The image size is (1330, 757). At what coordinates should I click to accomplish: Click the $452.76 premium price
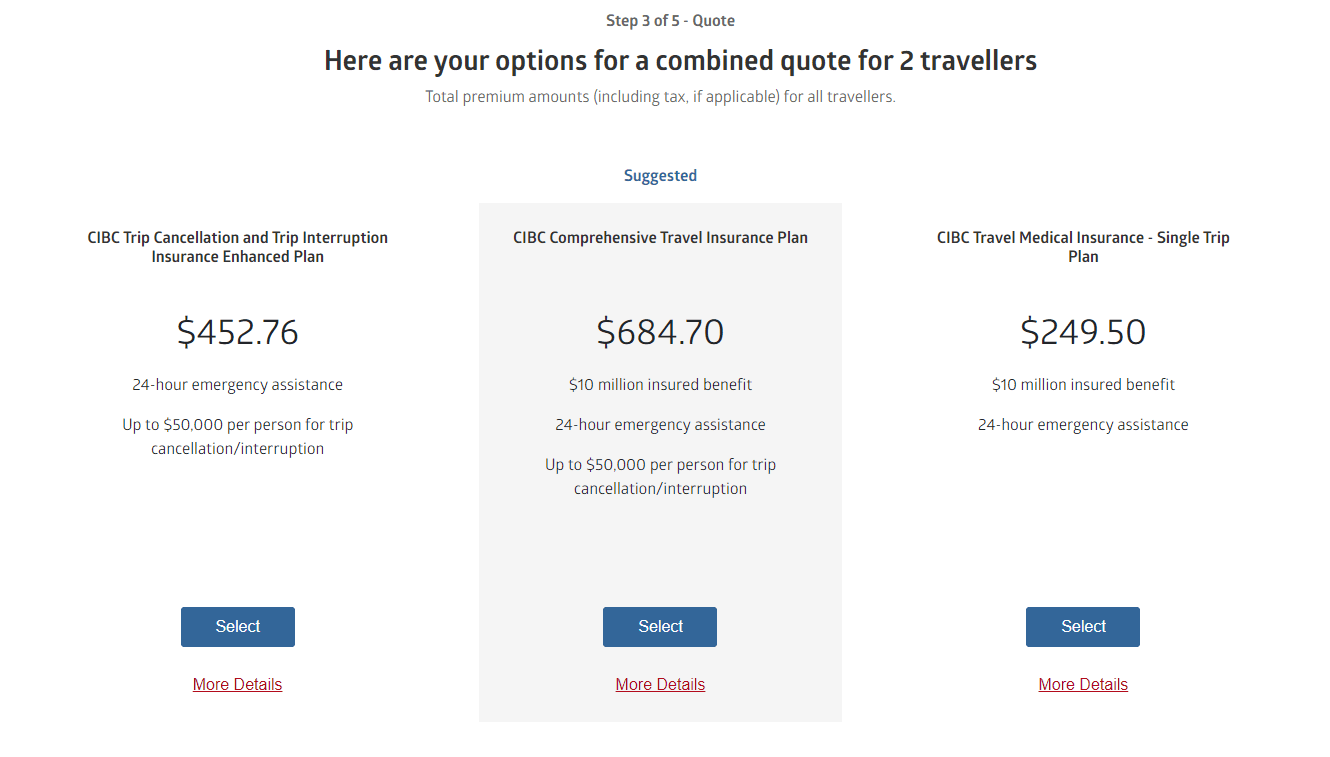[x=237, y=331]
